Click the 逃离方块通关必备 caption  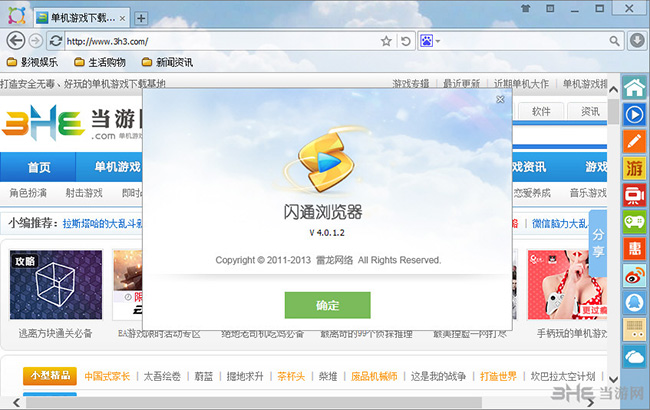click(55, 333)
